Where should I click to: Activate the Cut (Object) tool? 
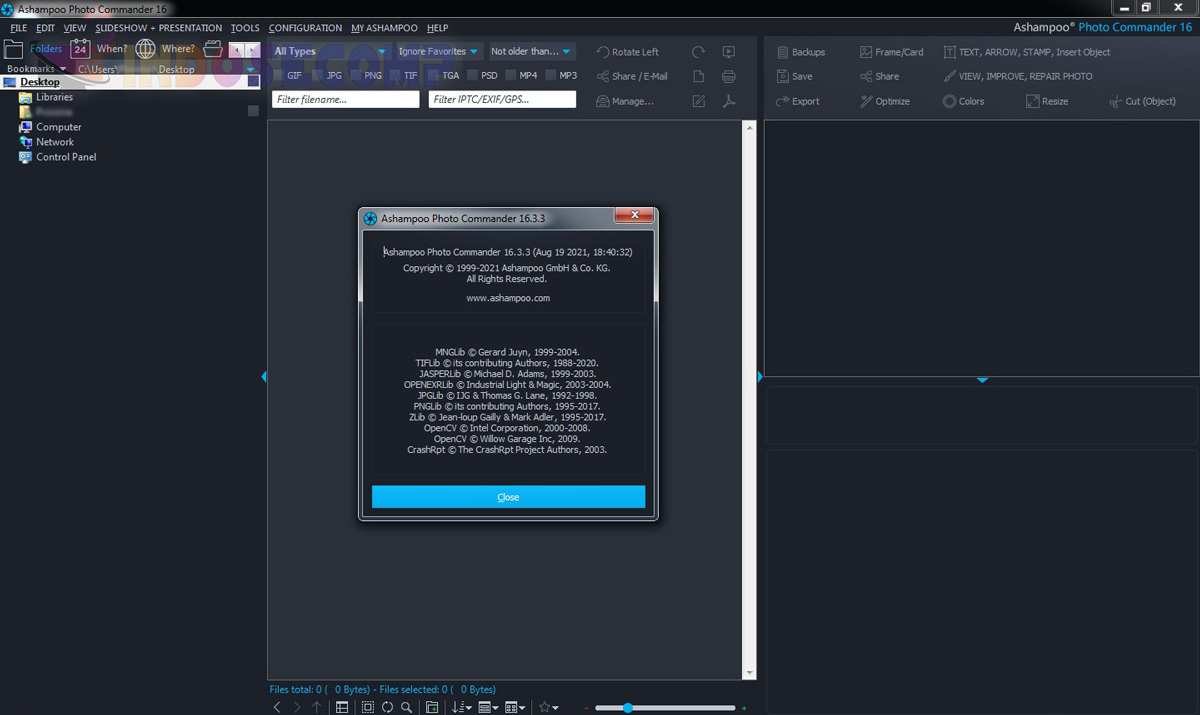point(1142,101)
